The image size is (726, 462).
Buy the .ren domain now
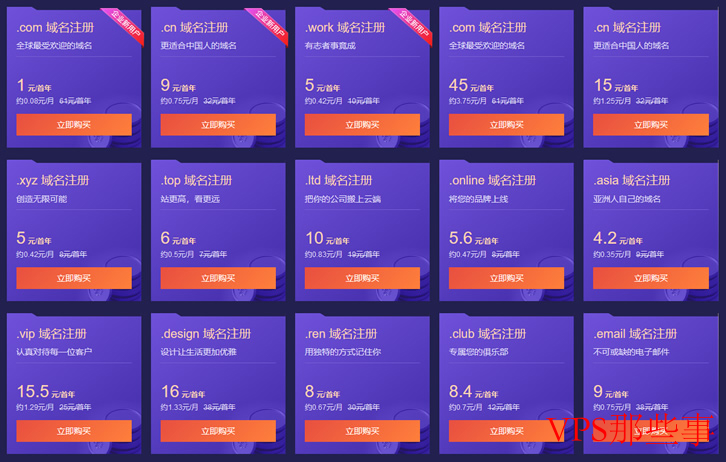362,431
